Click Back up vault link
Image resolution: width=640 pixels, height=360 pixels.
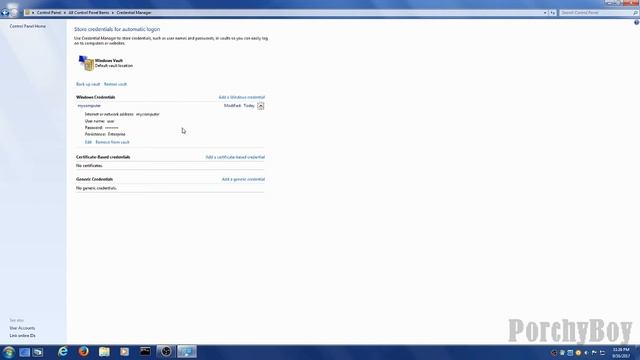click(x=88, y=84)
